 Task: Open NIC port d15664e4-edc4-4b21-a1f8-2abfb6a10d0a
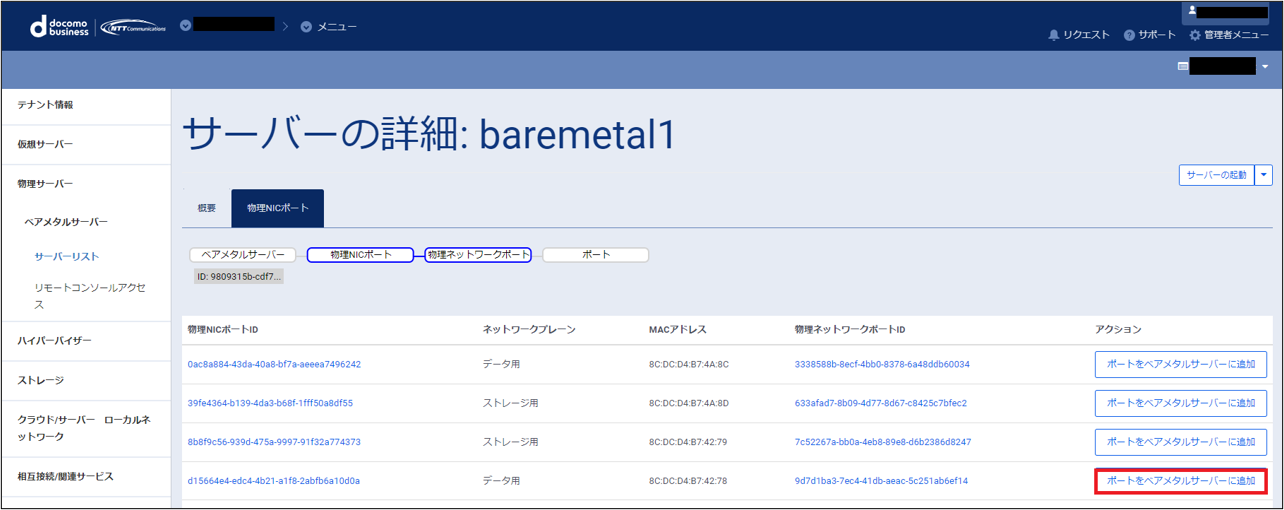pos(274,481)
